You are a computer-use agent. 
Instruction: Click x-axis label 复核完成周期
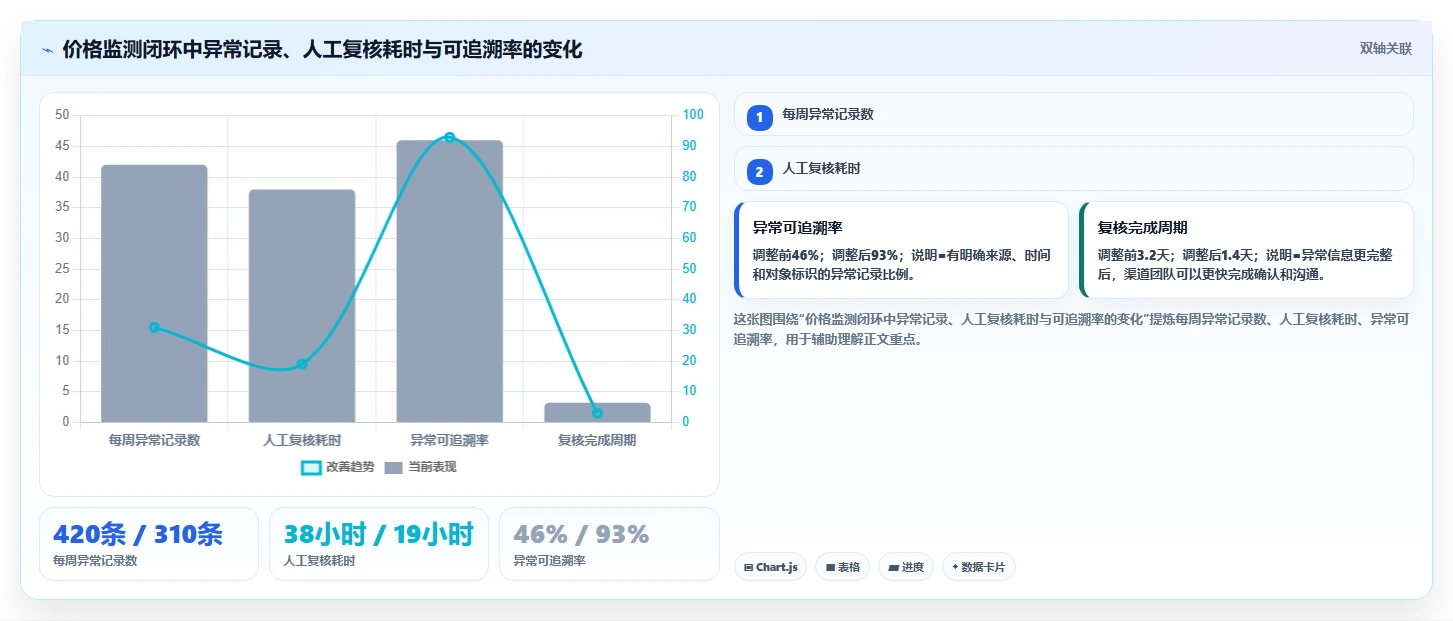pyautogui.click(x=597, y=440)
